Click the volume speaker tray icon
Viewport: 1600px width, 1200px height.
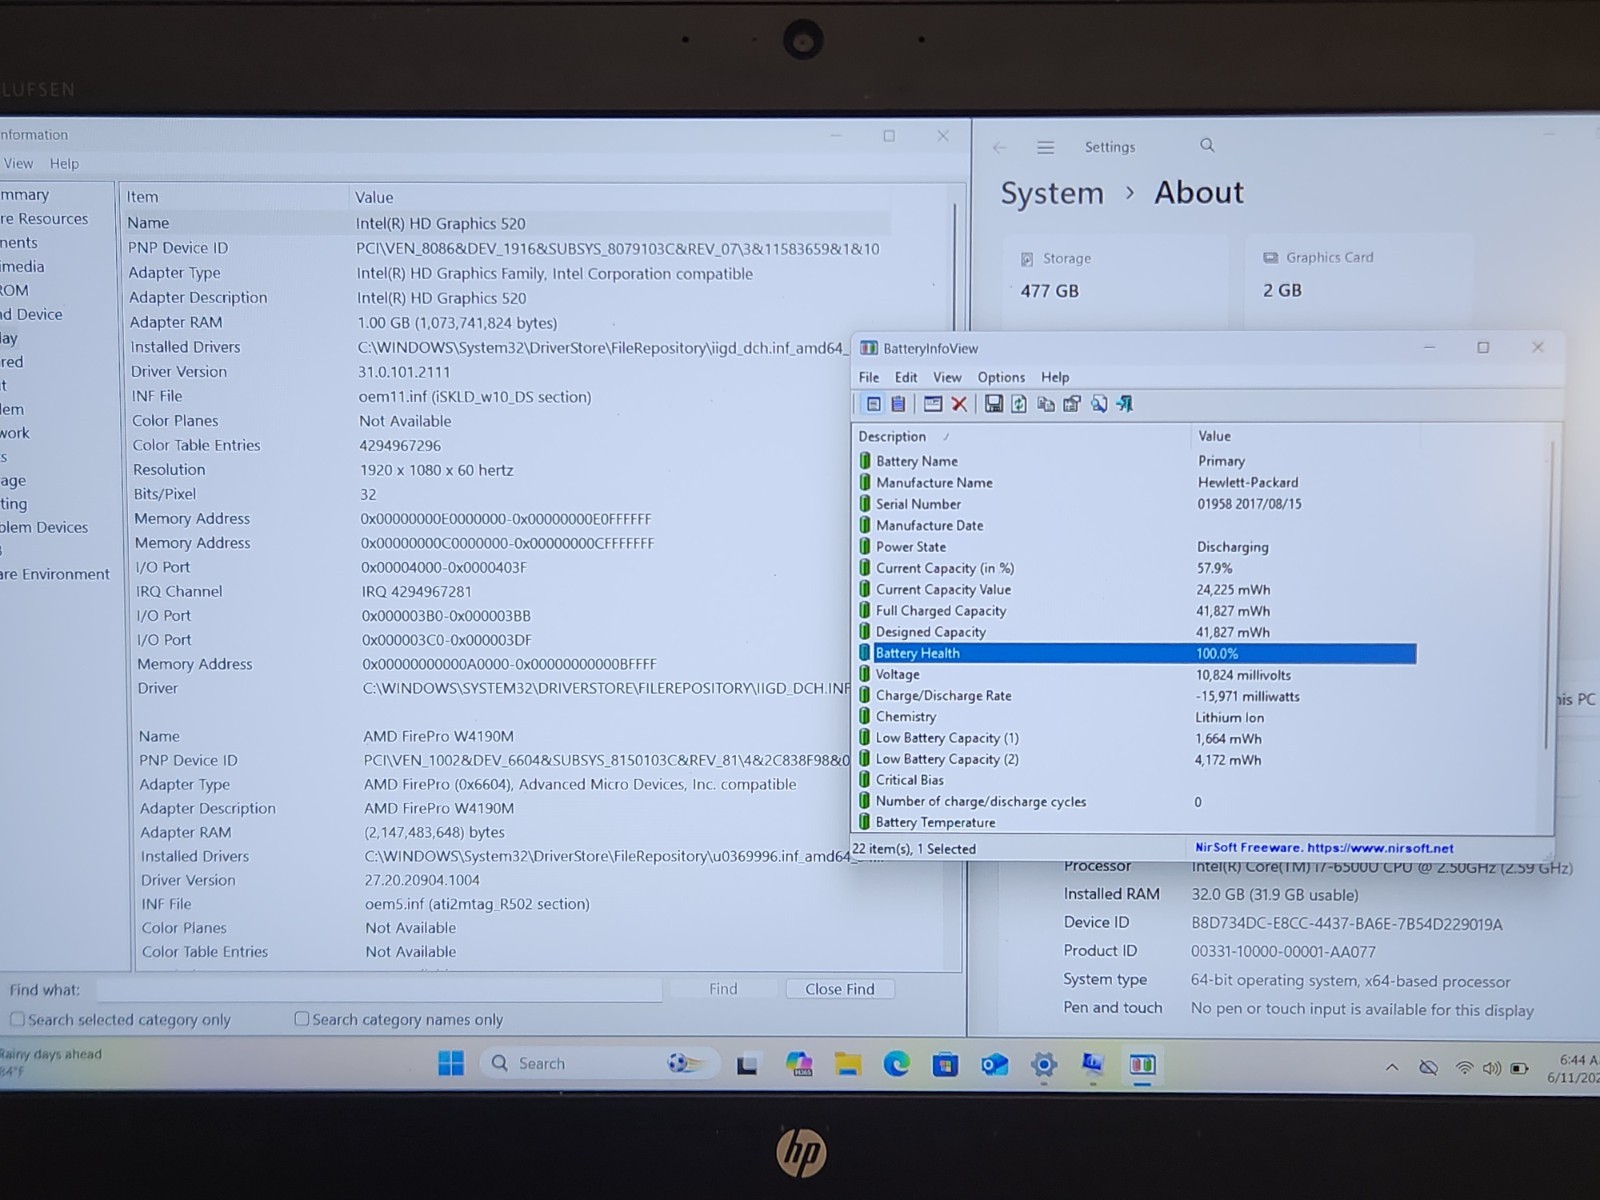pyautogui.click(x=1491, y=1068)
